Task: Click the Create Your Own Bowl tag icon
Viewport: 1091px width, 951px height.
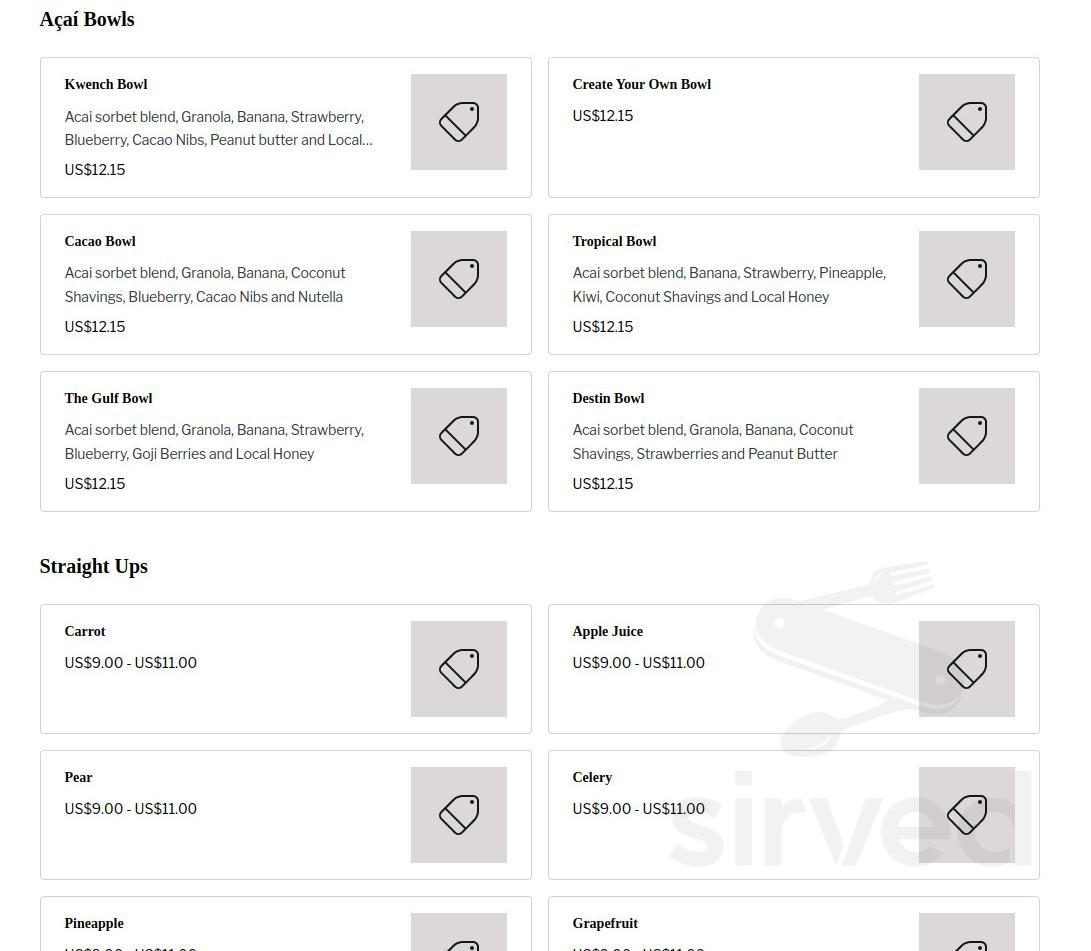Action: 967,122
